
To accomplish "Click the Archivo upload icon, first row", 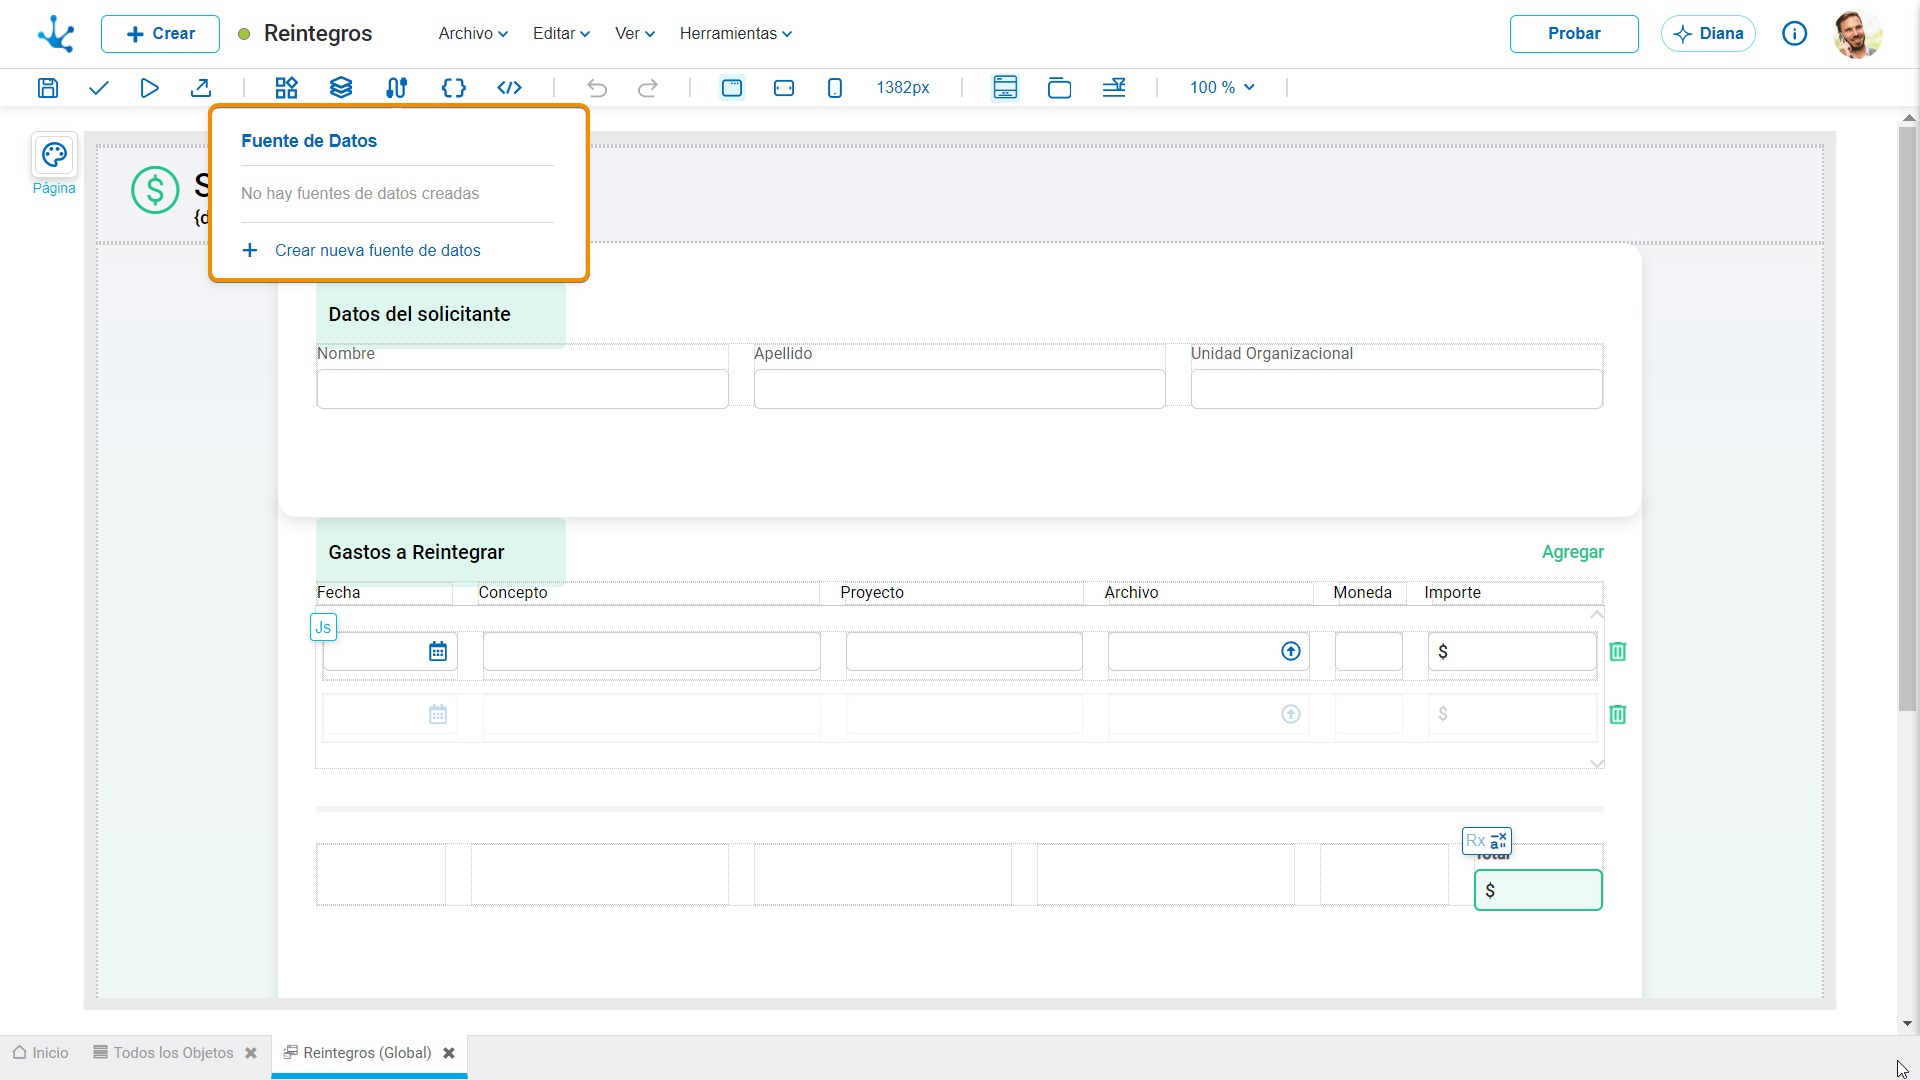I will coord(1291,652).
